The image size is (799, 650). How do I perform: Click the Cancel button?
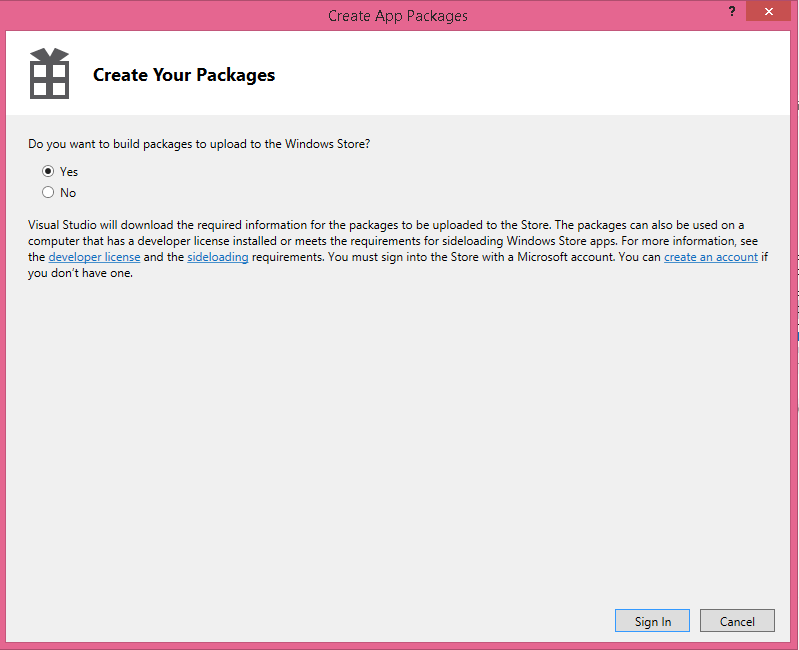[737, 621]
